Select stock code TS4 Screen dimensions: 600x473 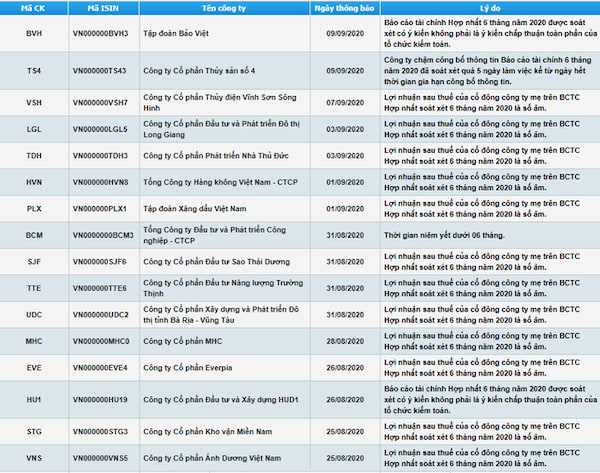pos(34,70)
